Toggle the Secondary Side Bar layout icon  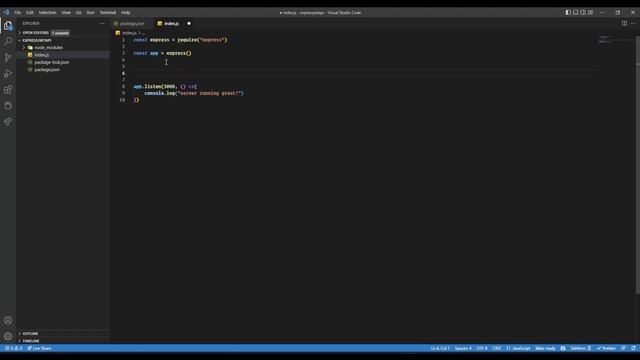583,13
